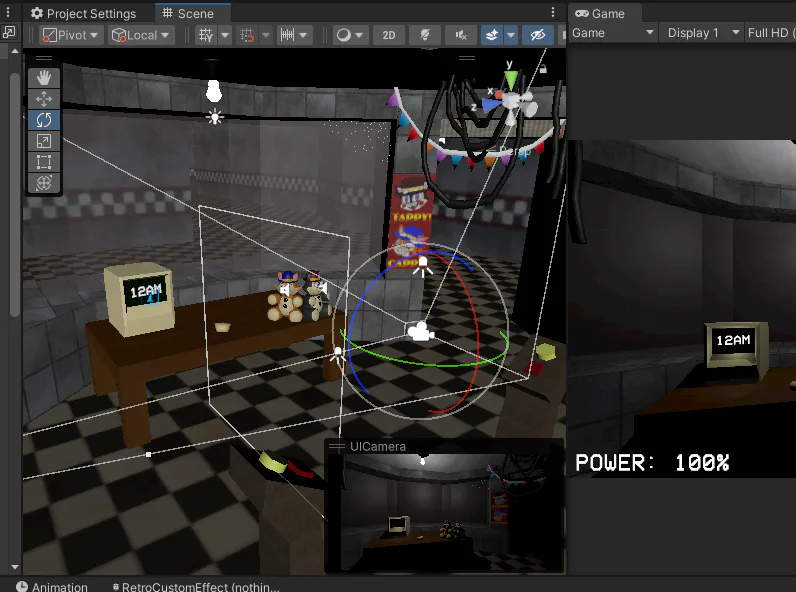Select the light bulb gizmo near ceiling
The image size is (796, 592).
point(214,91)
